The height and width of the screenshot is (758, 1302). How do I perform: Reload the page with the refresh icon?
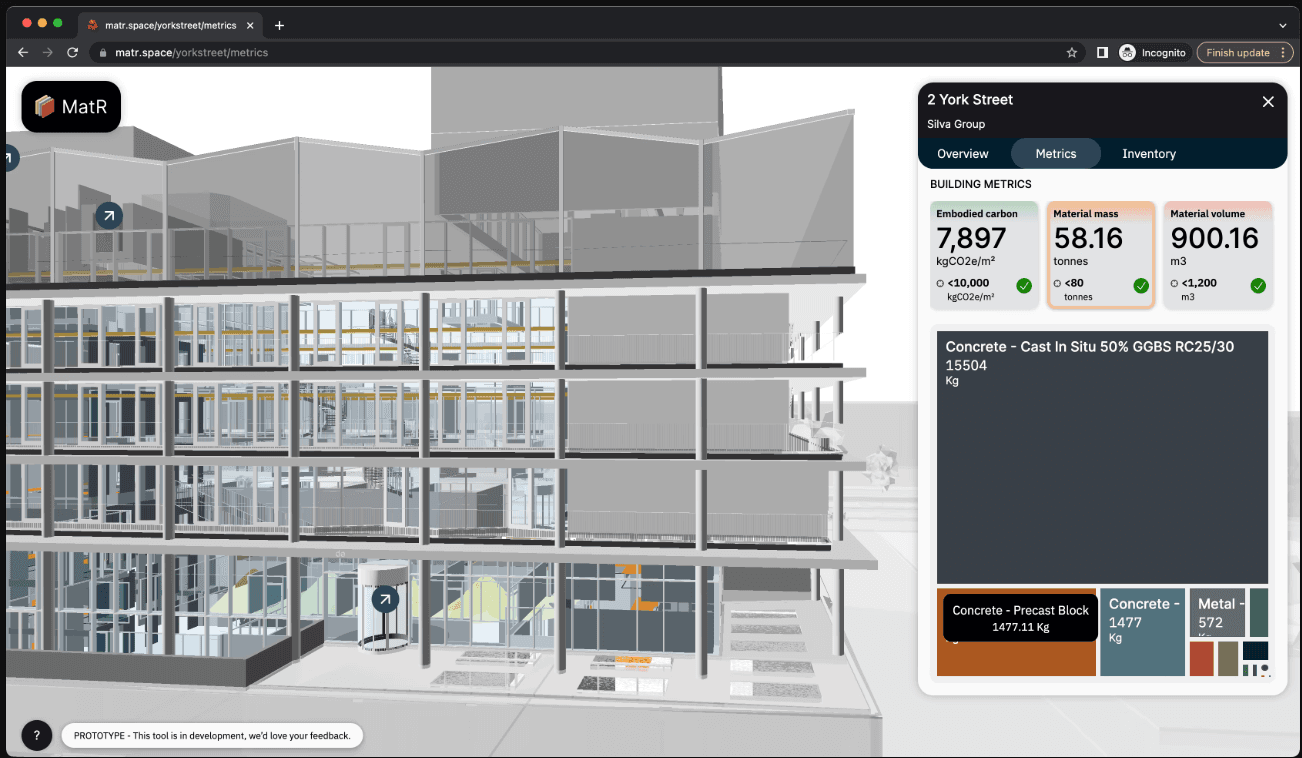click(x=72, y=52)
